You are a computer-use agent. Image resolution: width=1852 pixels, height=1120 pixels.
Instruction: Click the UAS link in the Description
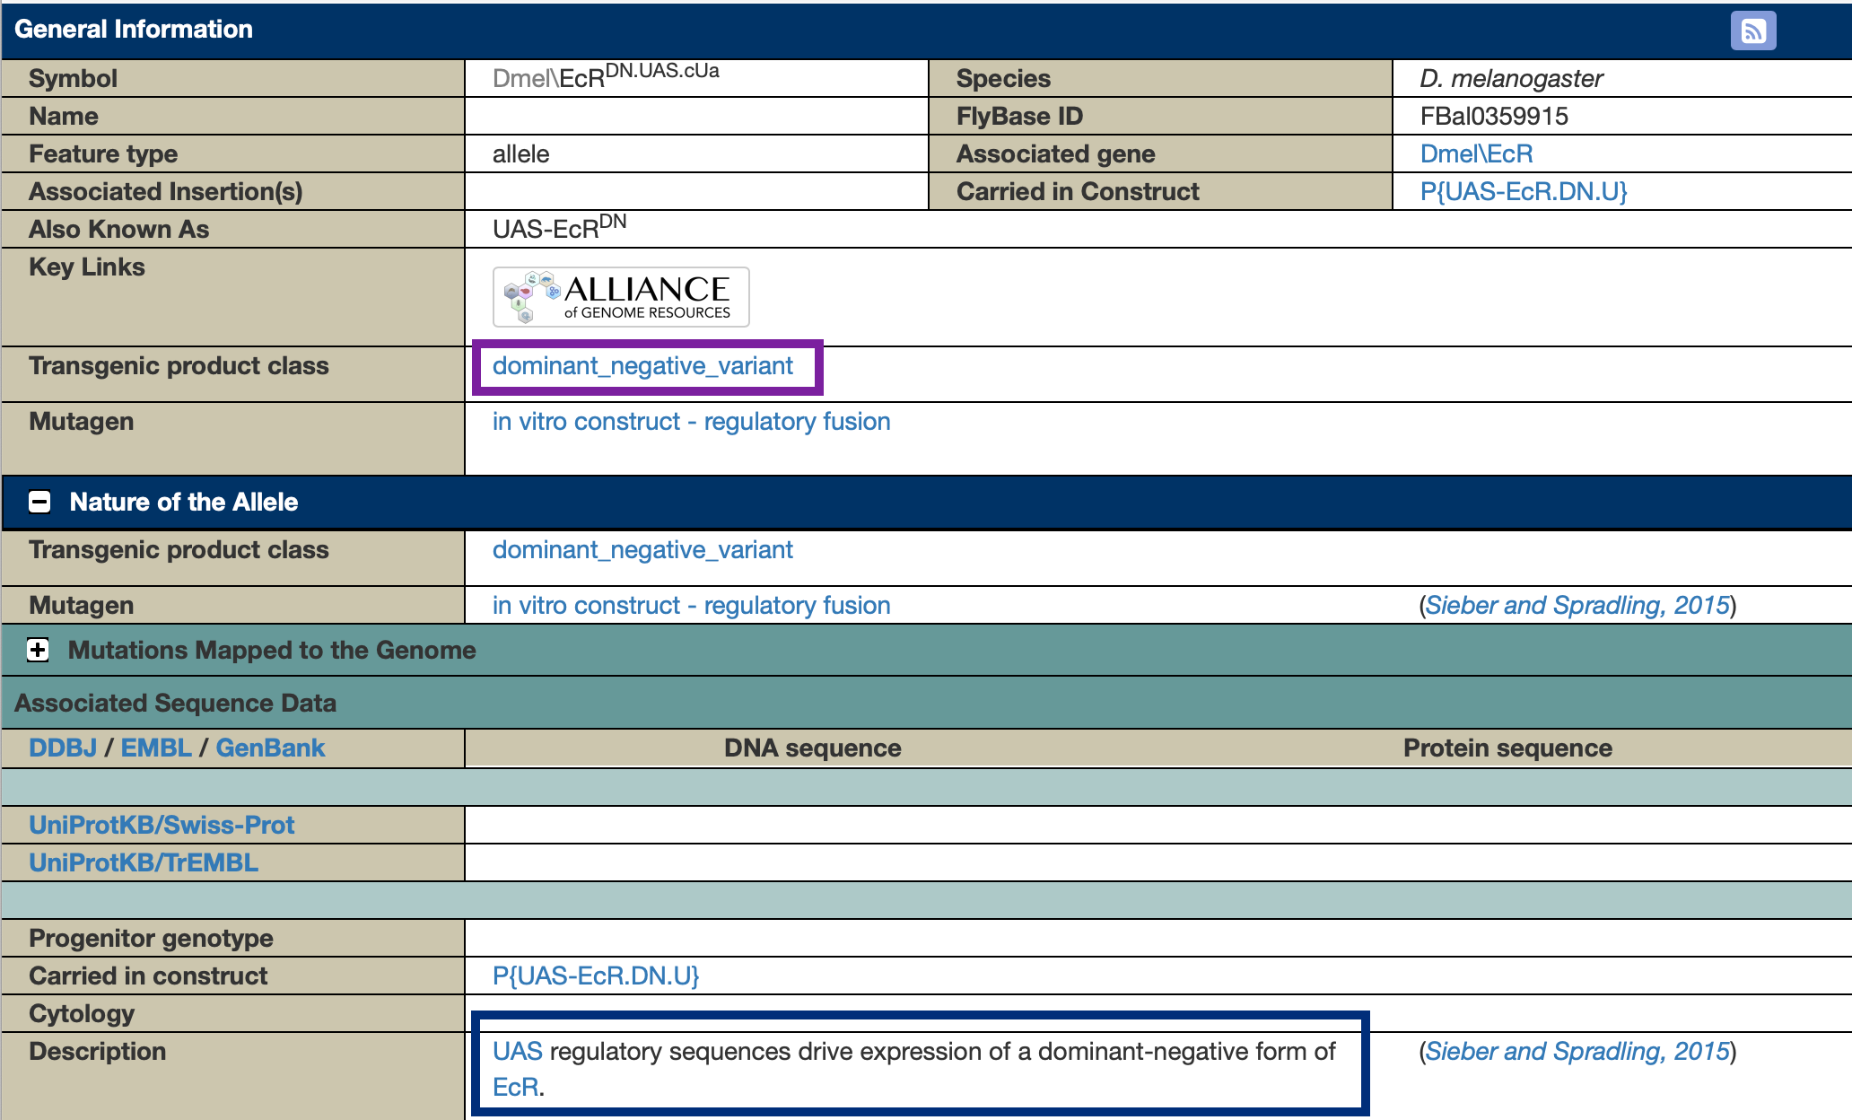(517, 1052)
